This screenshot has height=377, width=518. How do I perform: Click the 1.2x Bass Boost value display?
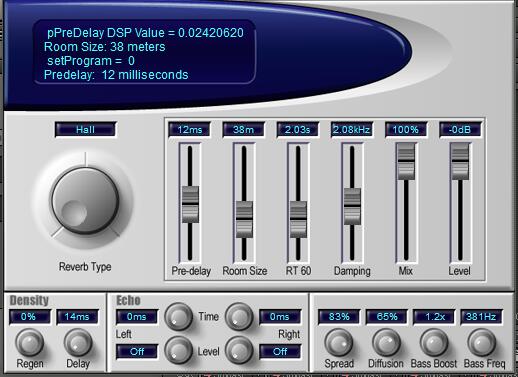pyautogui.click(x=434, y=317)
